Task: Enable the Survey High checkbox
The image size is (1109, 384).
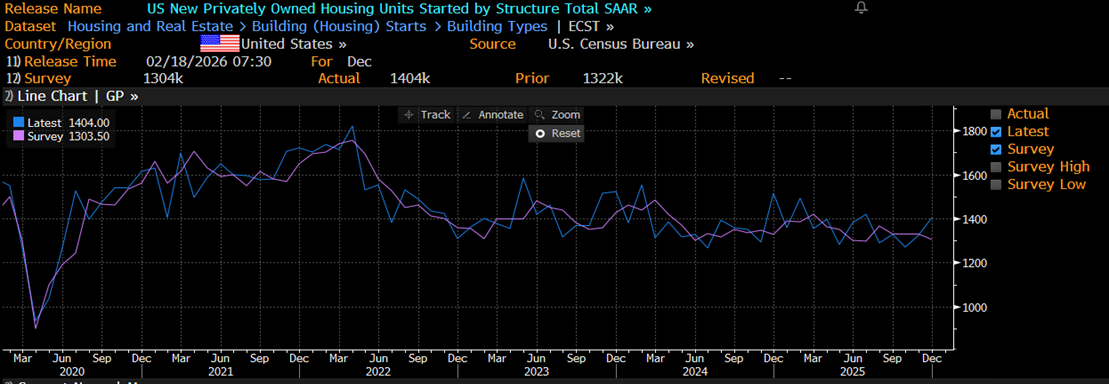Action: click(x=996, y=167)
